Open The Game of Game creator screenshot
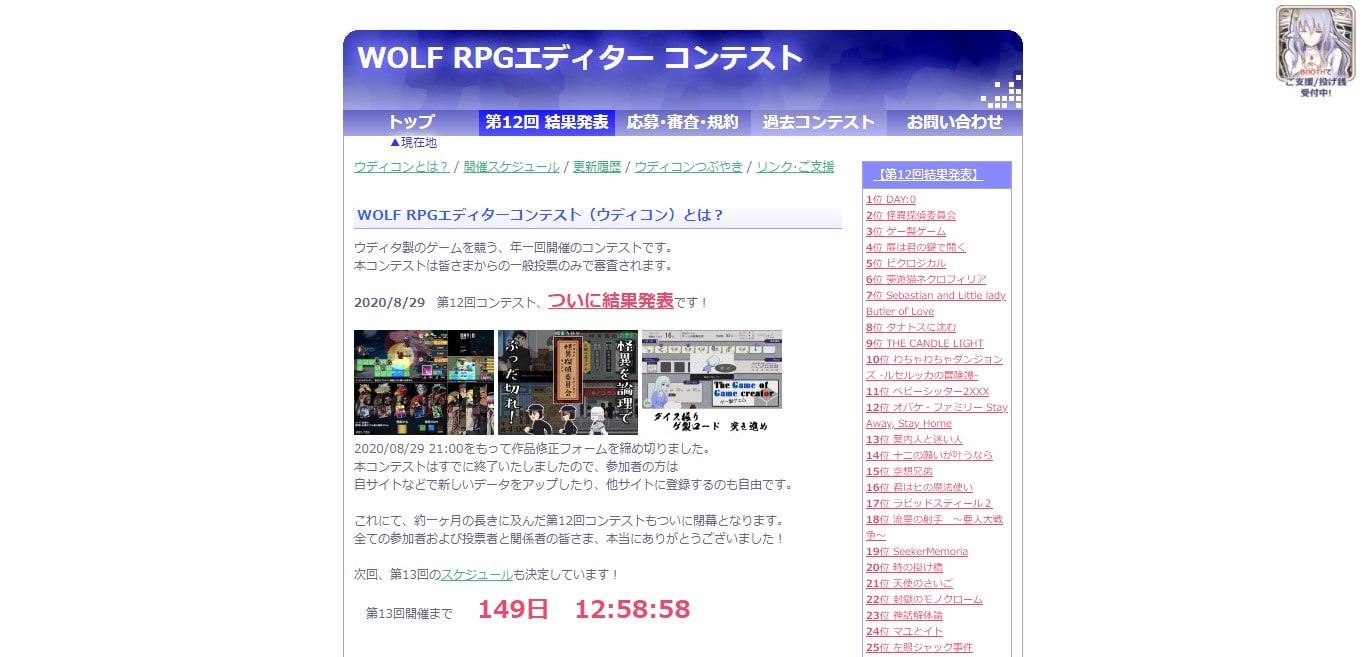This screenshot has height=657, width=1366. pyautogui.click(x=711, y=382)
